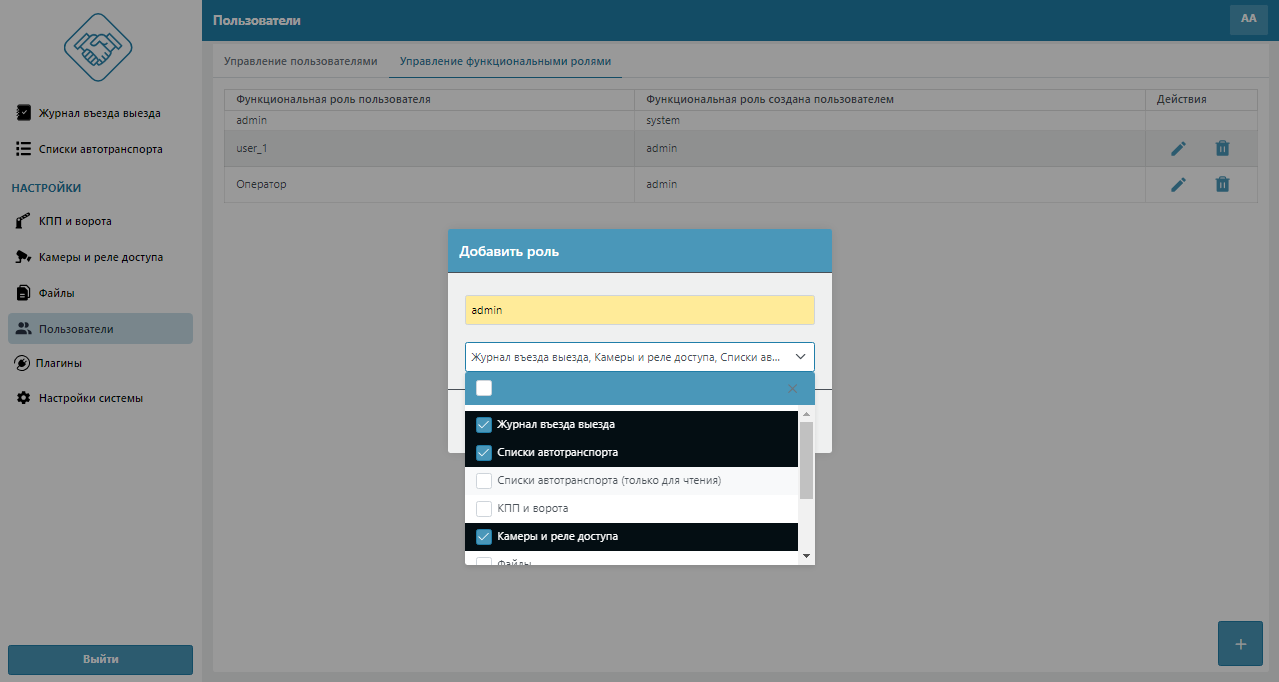Switch to Управление пользователями tab

(300, 62)
